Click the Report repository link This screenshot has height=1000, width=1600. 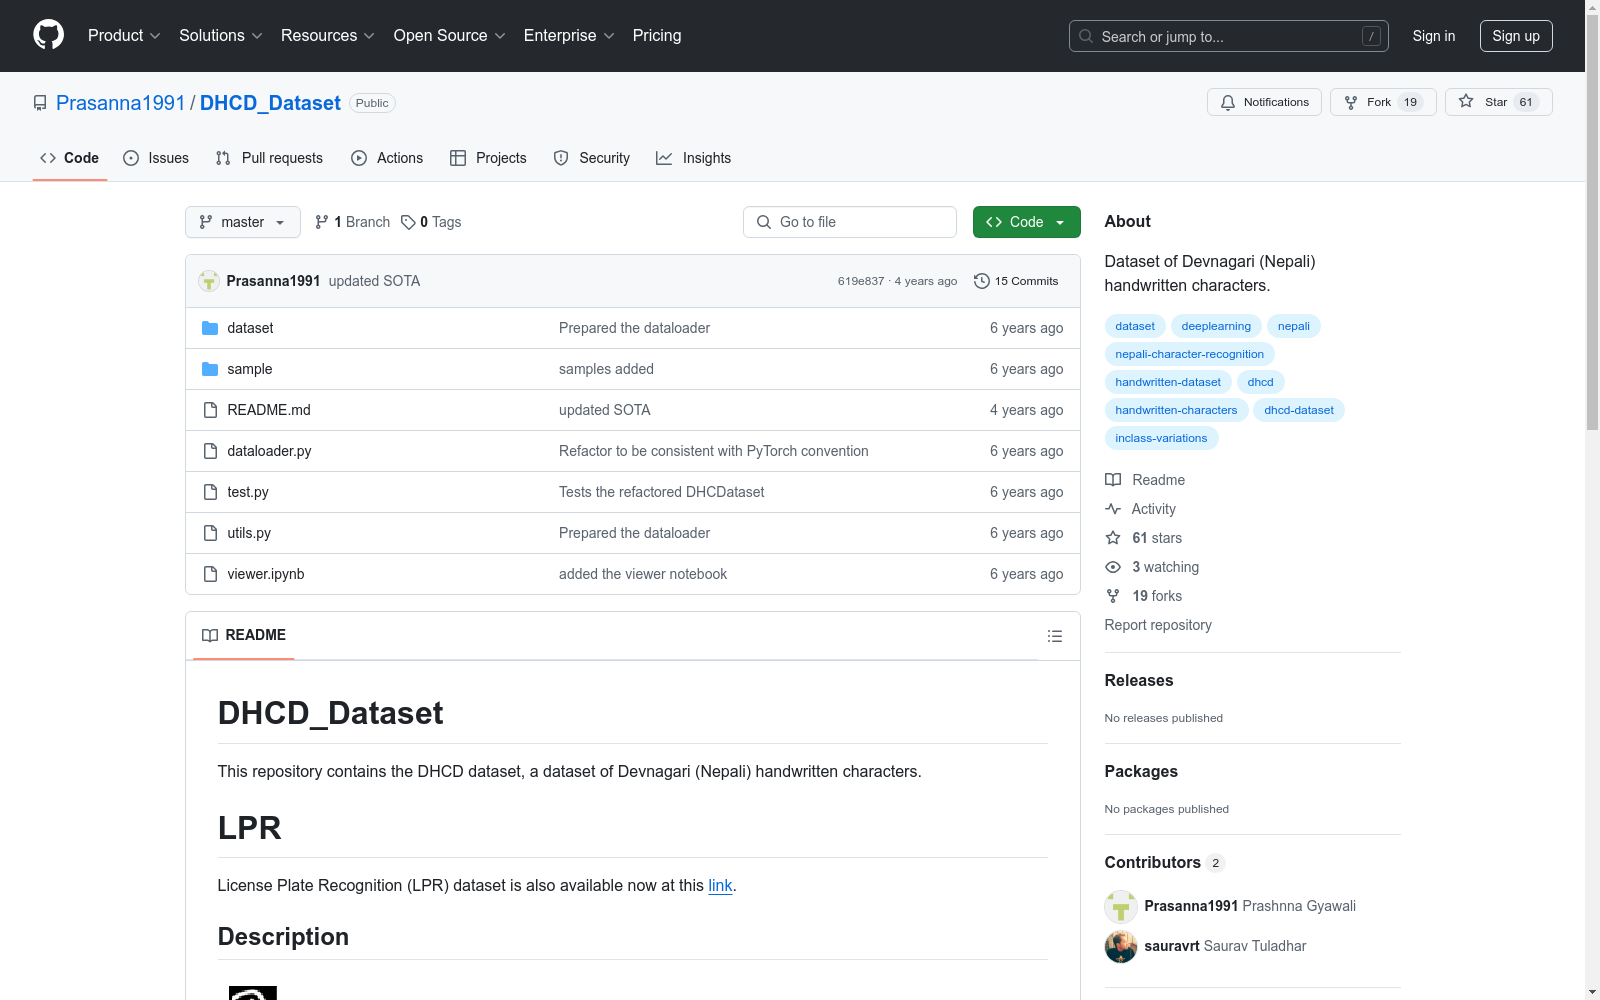(x=1158, y=625)
